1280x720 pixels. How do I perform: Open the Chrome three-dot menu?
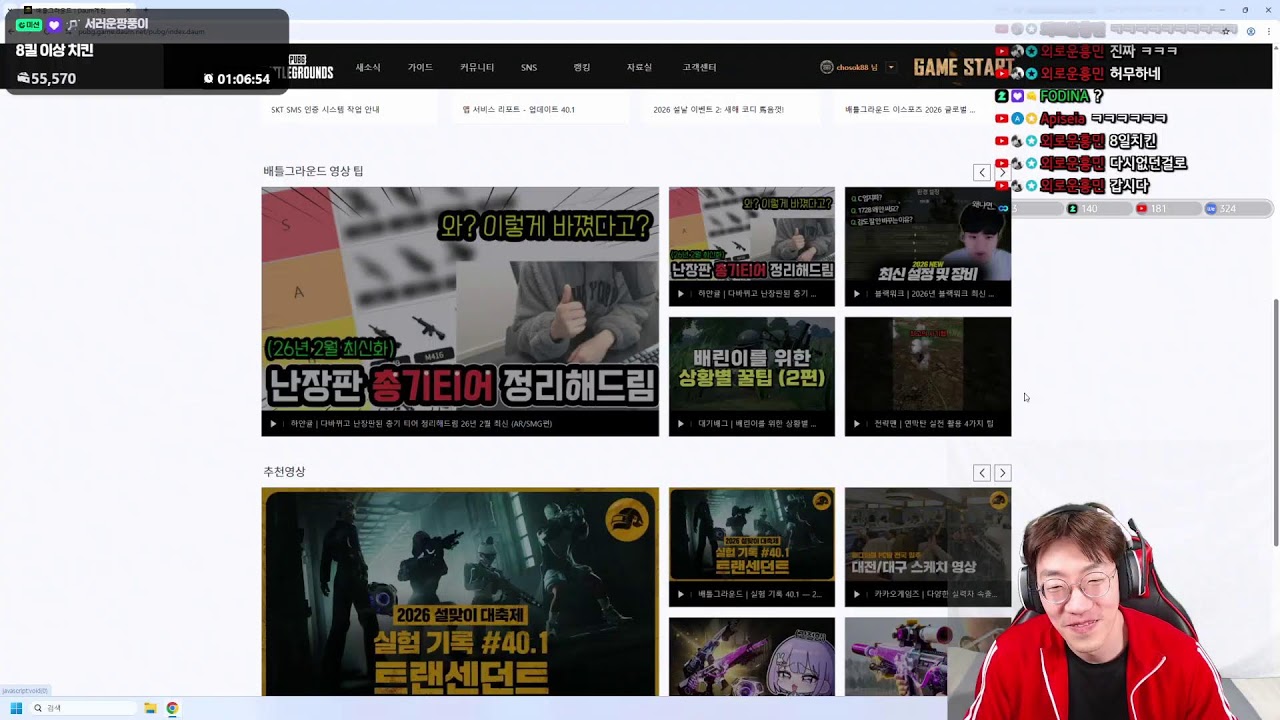click(1270, 31)
